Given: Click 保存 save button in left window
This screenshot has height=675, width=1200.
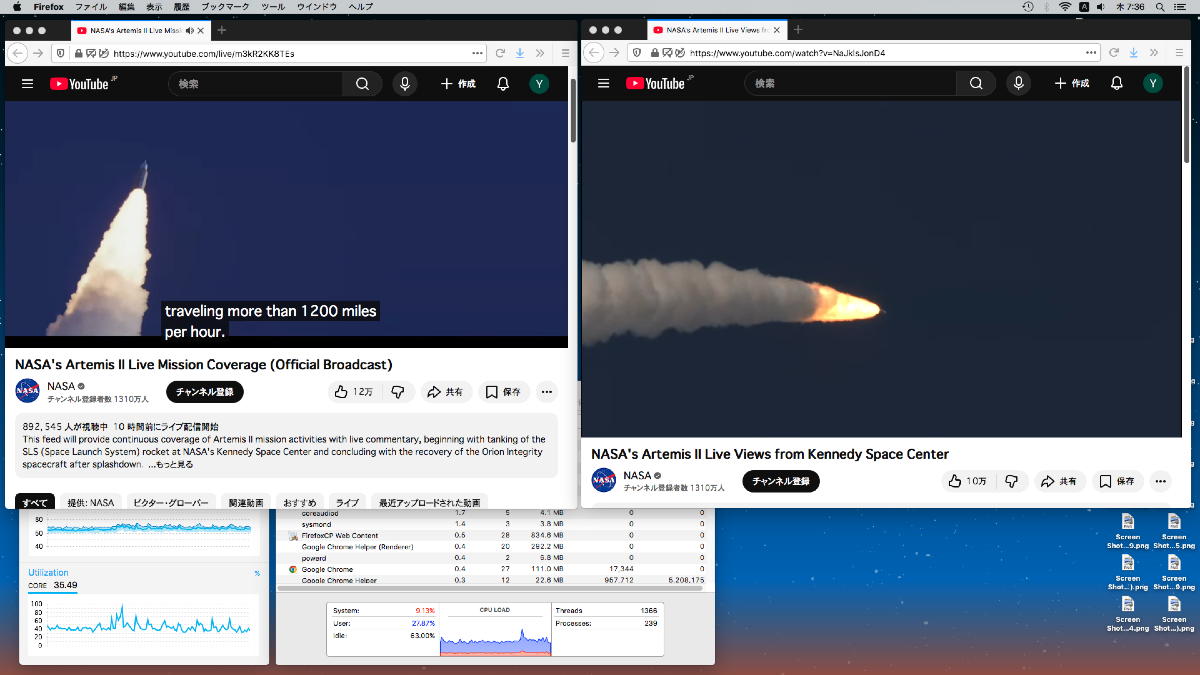Looking at the screenshot, I should (x=503, y=392).
